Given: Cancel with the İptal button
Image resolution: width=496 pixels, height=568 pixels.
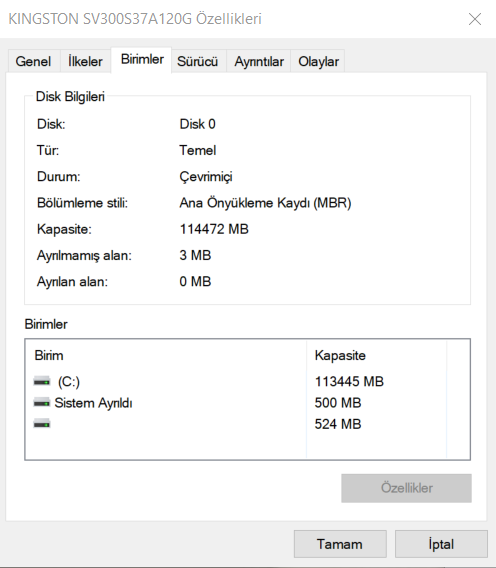Looking at the screenshot, I should click(441, 544).
